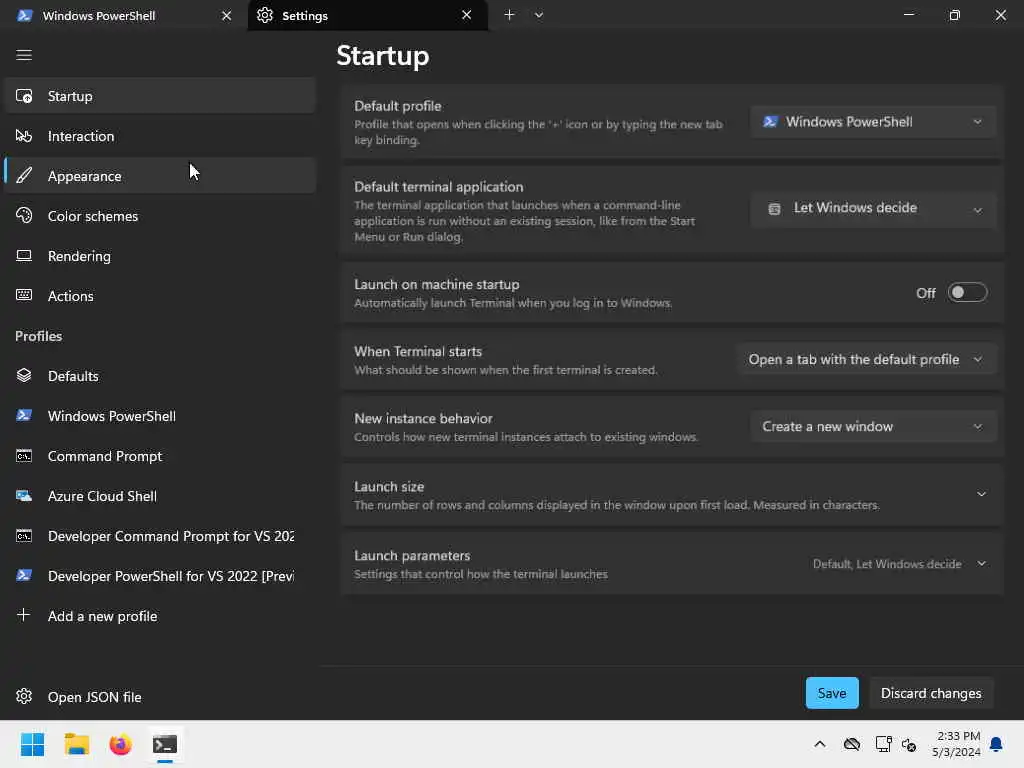The width and height of the screenshot is (1024, 768).
Task: Click the Interaction cursor icon
Action: (24, 136)
